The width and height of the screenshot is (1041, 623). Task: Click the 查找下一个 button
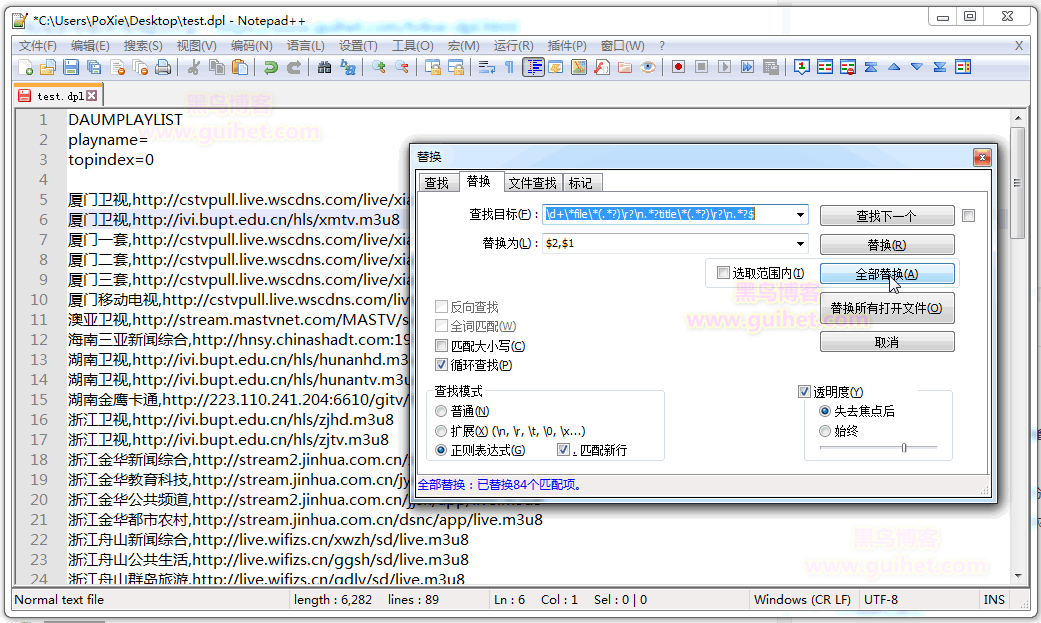coord(887,216)
